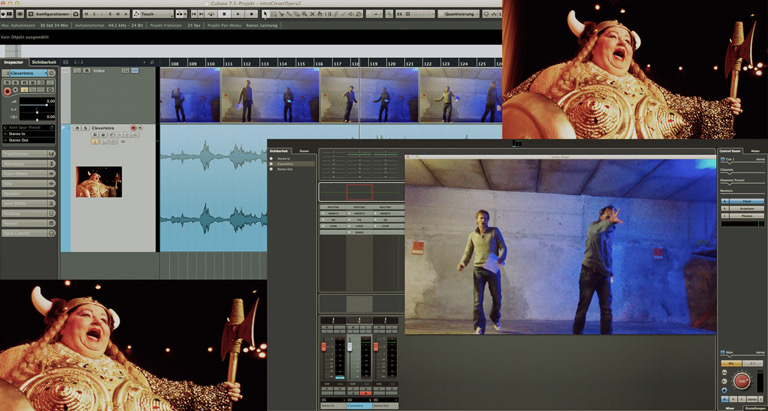Select the CleverIntro channel name label in mixer

(x=360, y=406)
